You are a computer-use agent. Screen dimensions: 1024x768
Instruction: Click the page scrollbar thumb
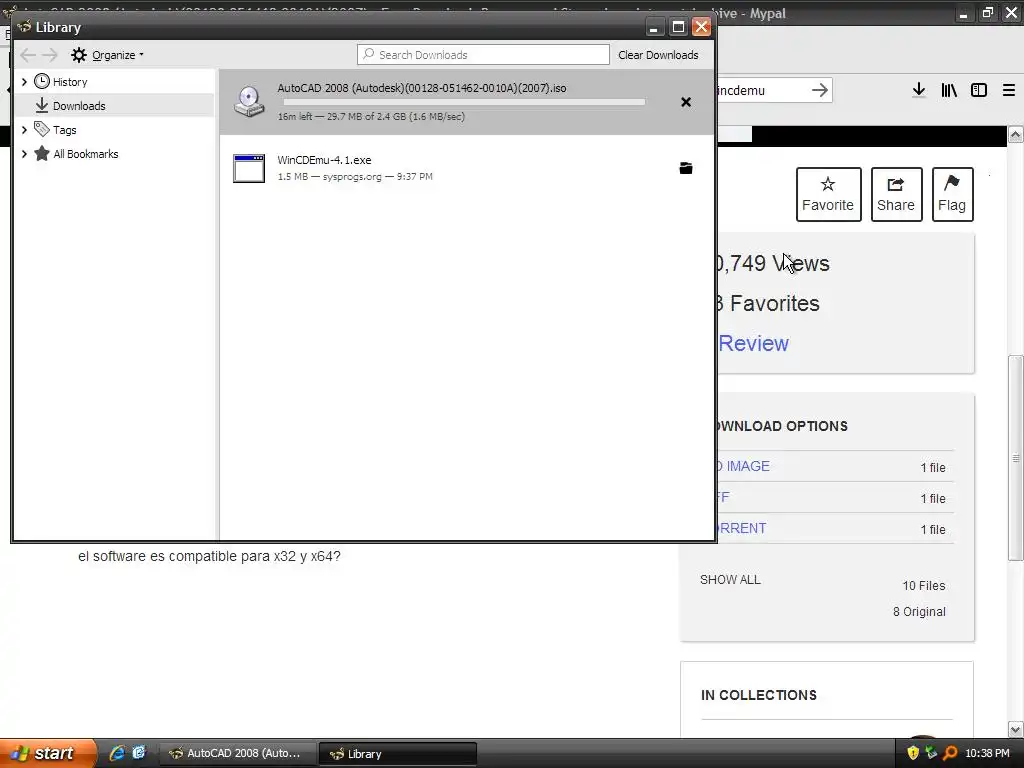click(x=1016, y=457)
